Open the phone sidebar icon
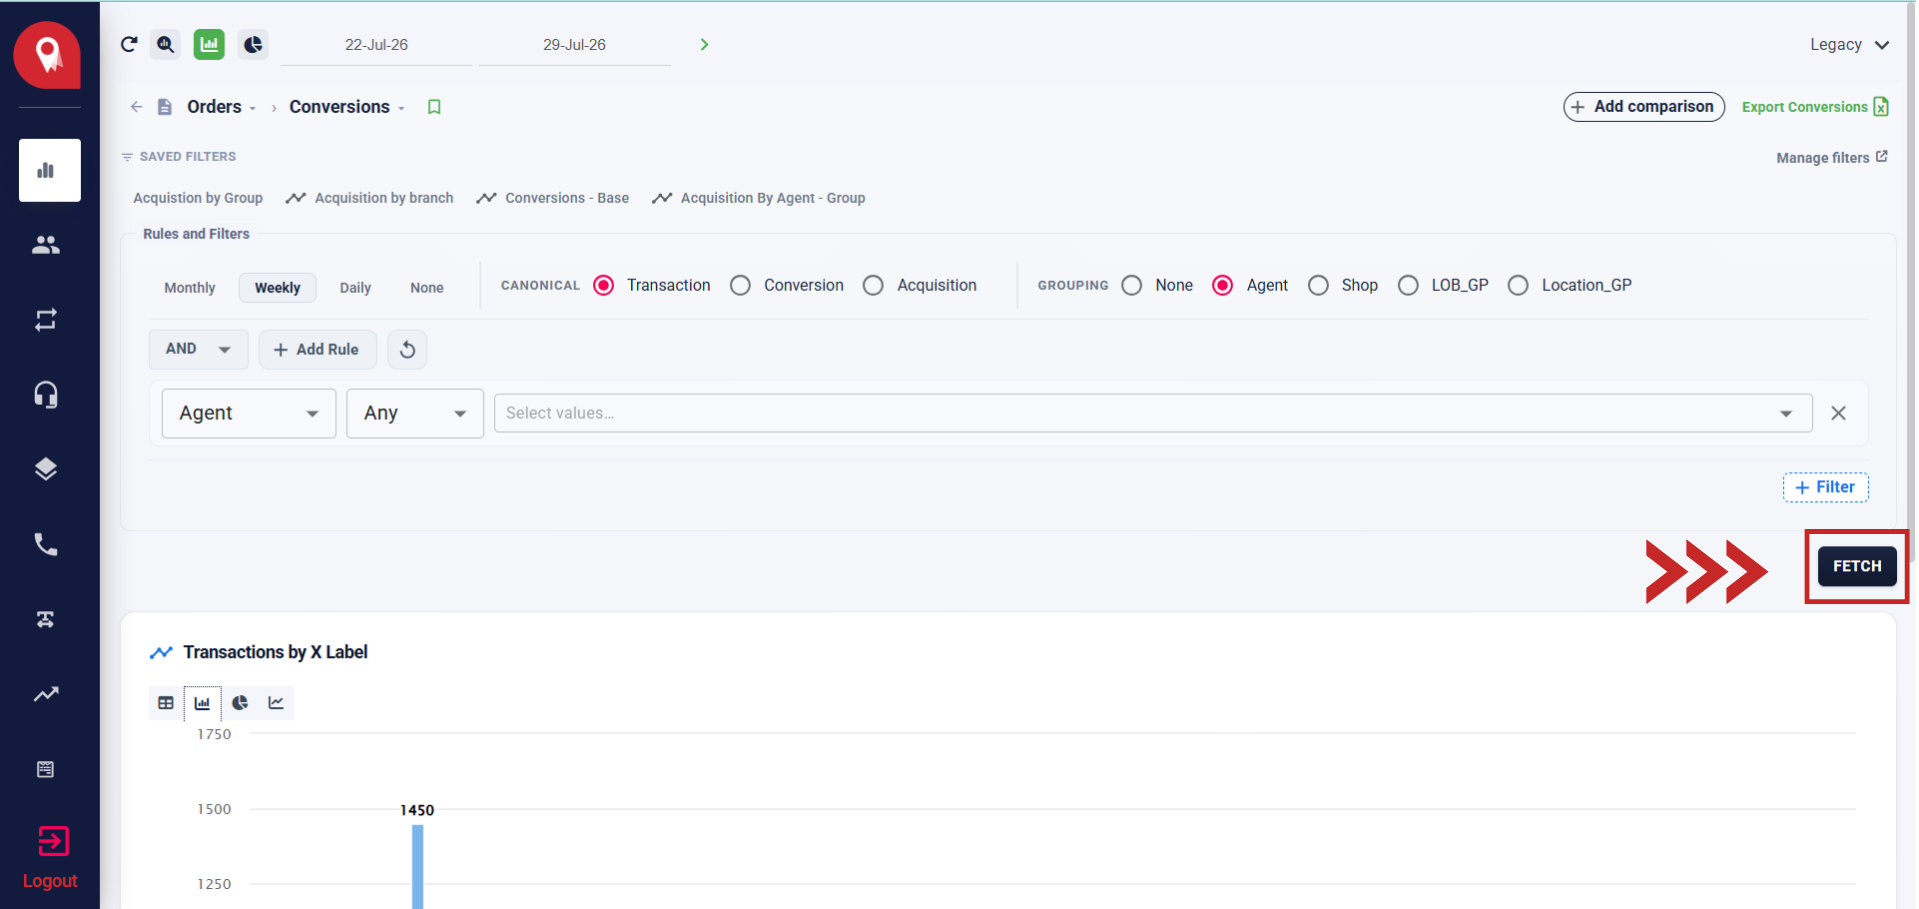Image resolution: width=1919 pixels, height=909 pixels. pos(46,544)
